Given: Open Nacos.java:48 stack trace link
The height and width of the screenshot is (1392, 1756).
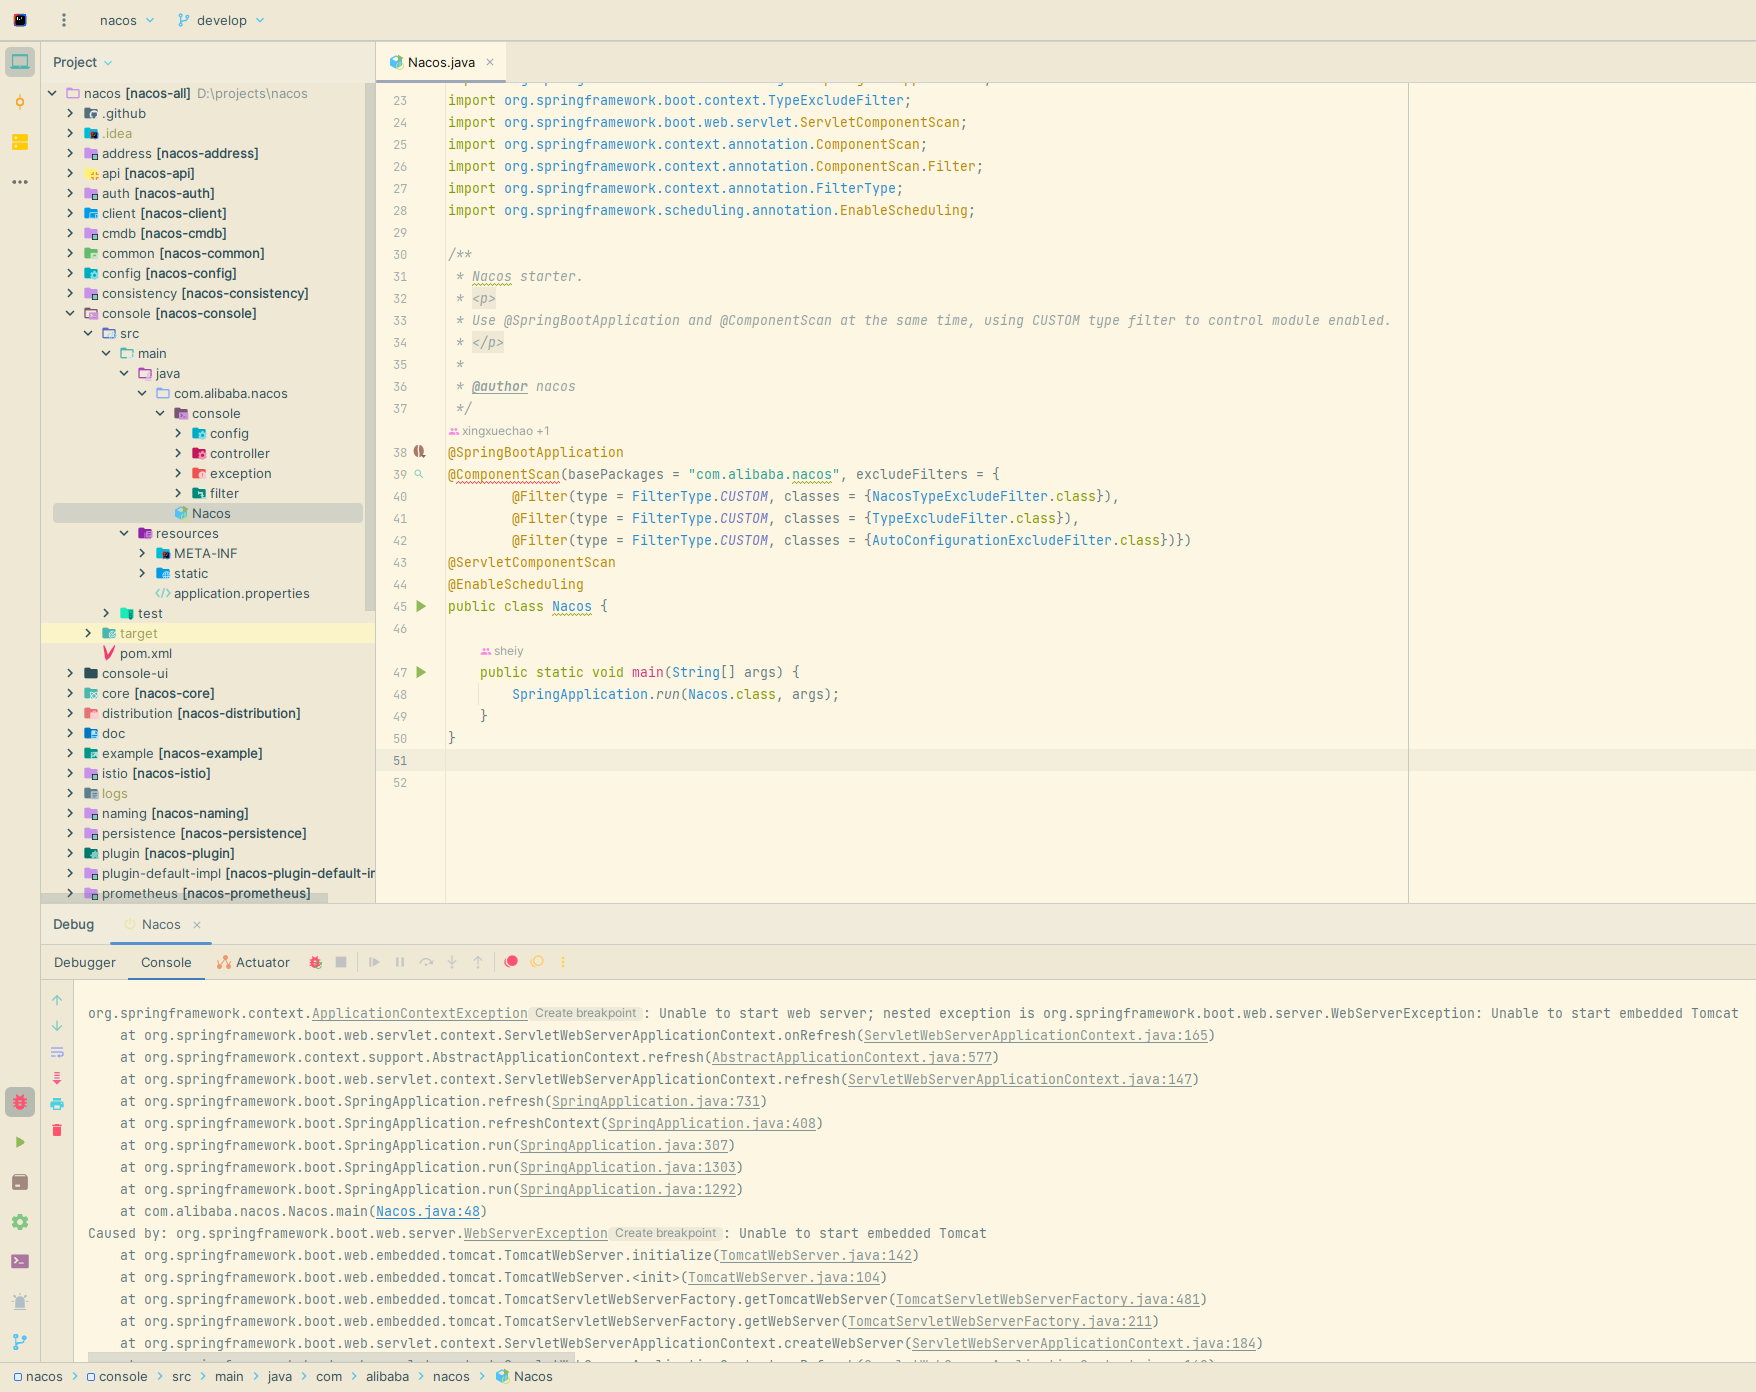Looking at the screenshot, I should [x=428, y=1211].
